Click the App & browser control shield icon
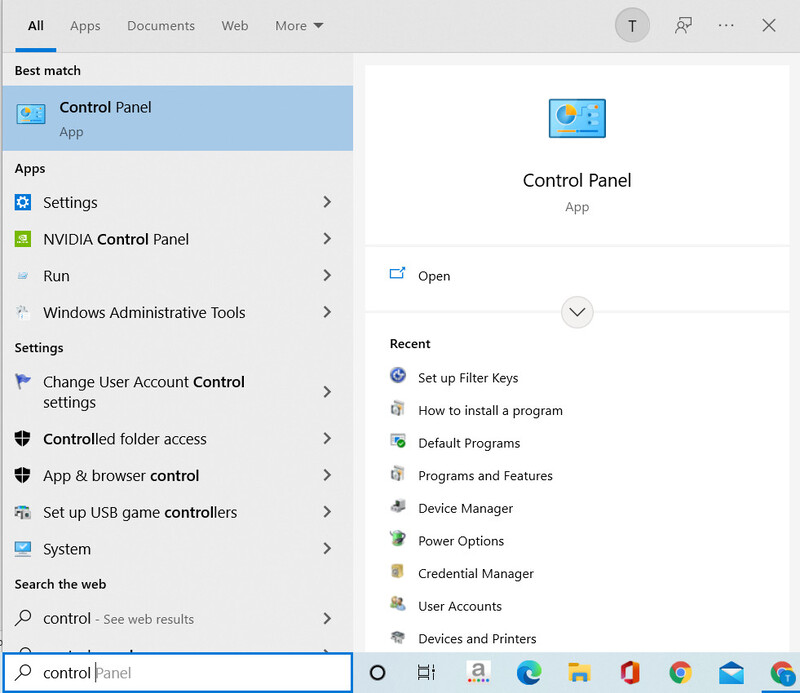This screenshot has width=800, height=693. point(22,475)
